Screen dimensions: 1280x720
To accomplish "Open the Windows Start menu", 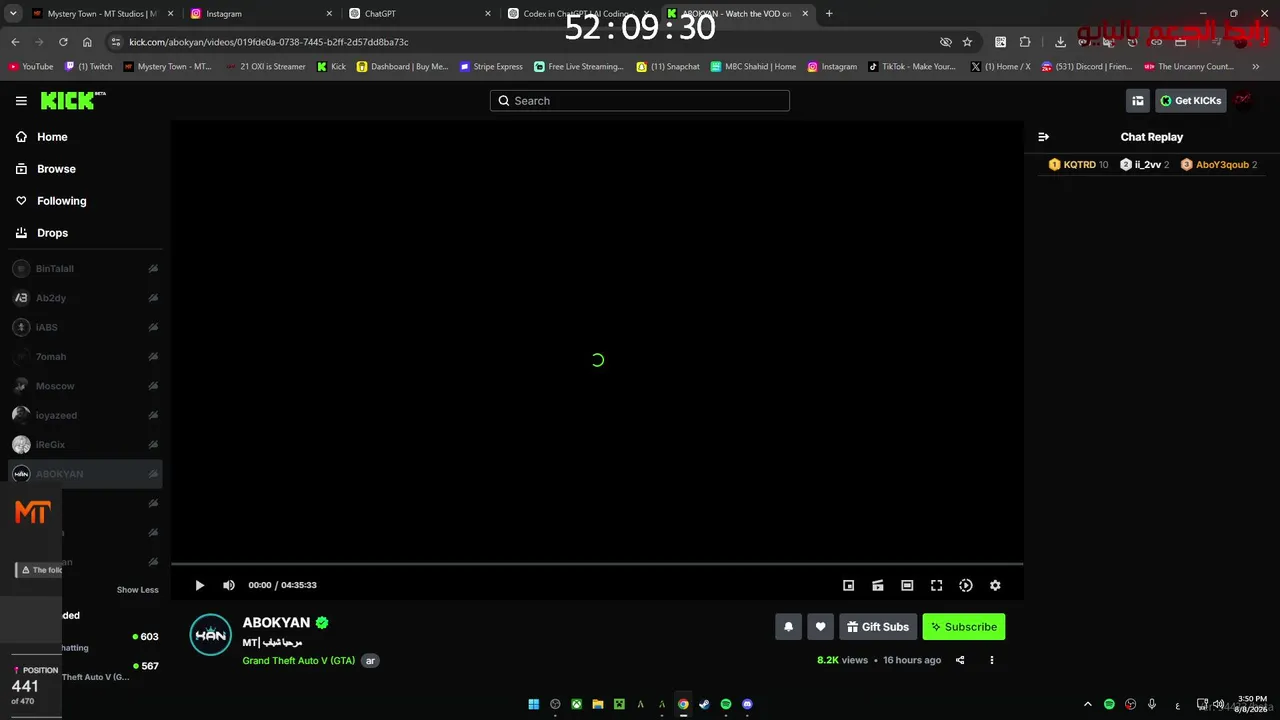I will tap(533, 704).
